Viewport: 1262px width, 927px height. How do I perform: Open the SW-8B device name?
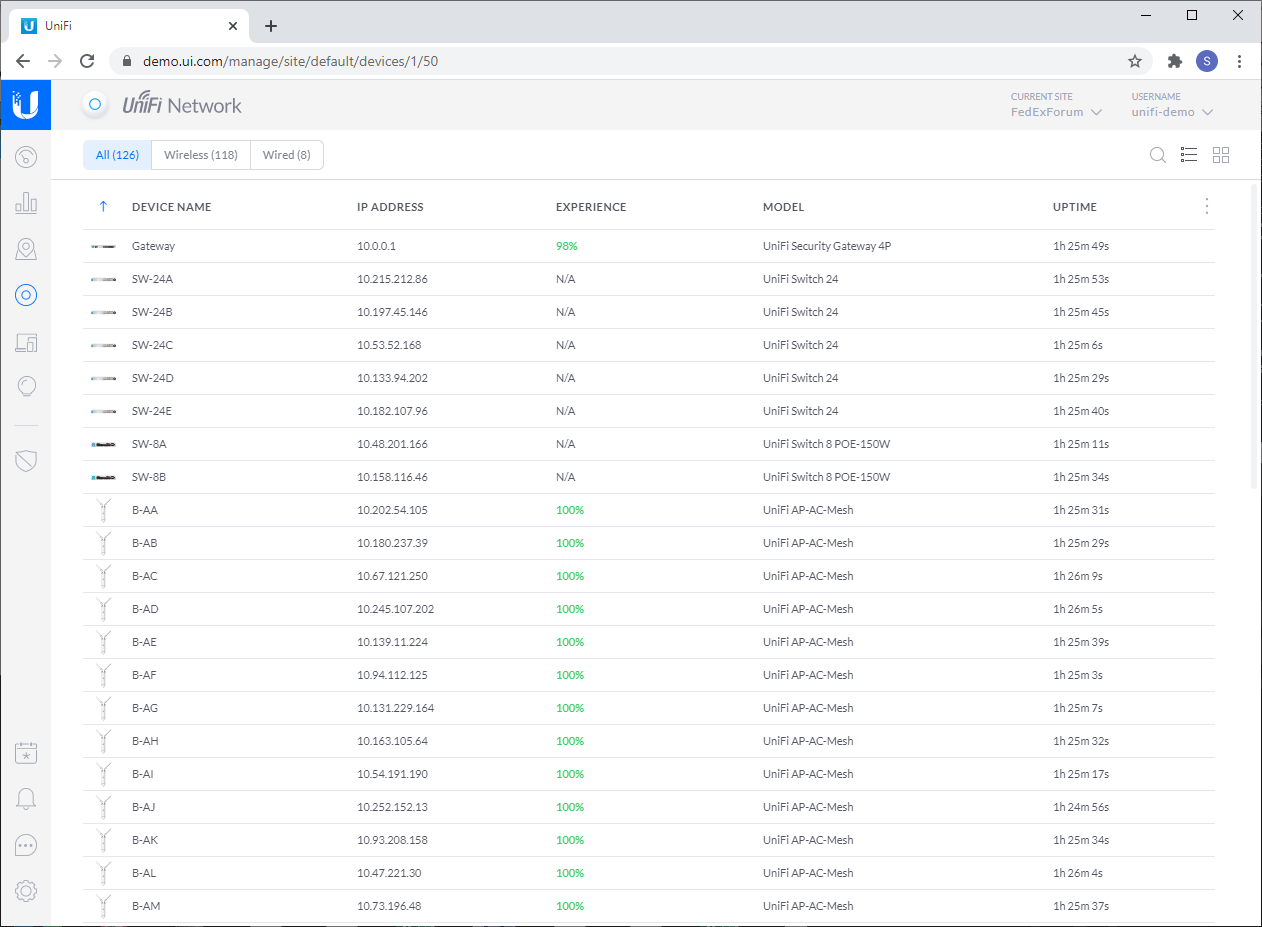coord(149,477)
